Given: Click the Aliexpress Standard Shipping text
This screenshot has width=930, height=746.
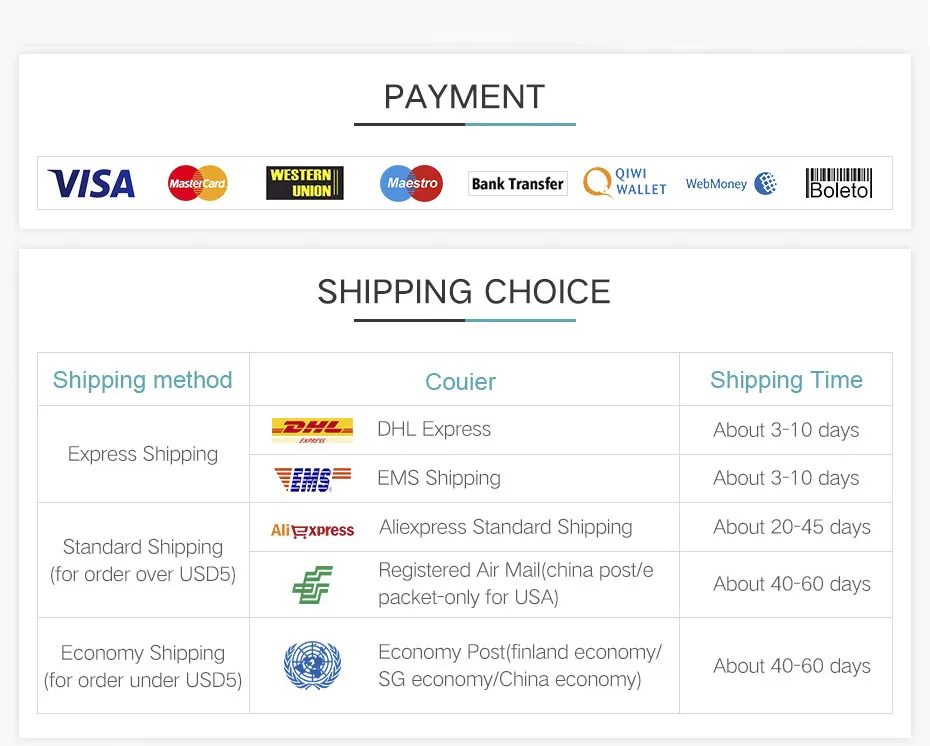Looking at the screenshot, I should pyautogui.click(x=506, y=527).
